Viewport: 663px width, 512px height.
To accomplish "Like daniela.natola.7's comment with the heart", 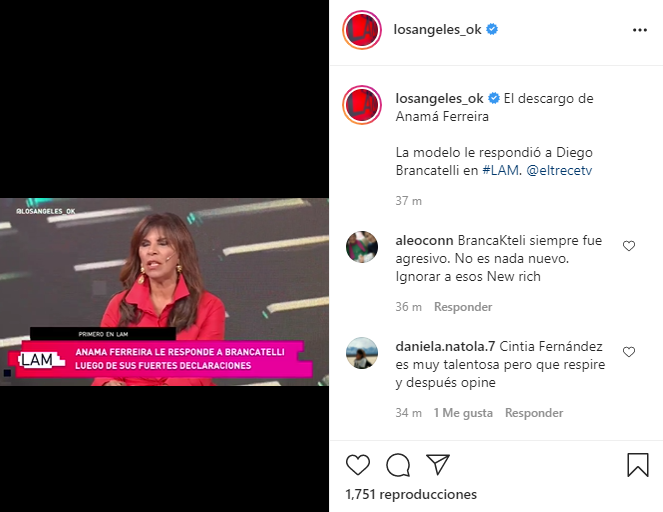I will 629,352.
